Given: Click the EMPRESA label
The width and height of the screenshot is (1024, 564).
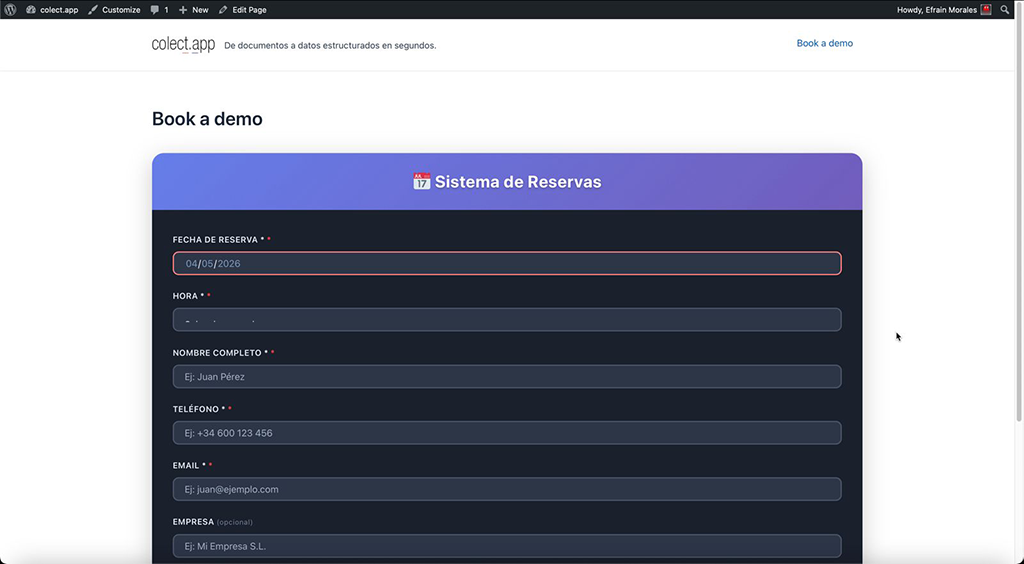Looking at the screenshot, I should click(x=193, y=522).
